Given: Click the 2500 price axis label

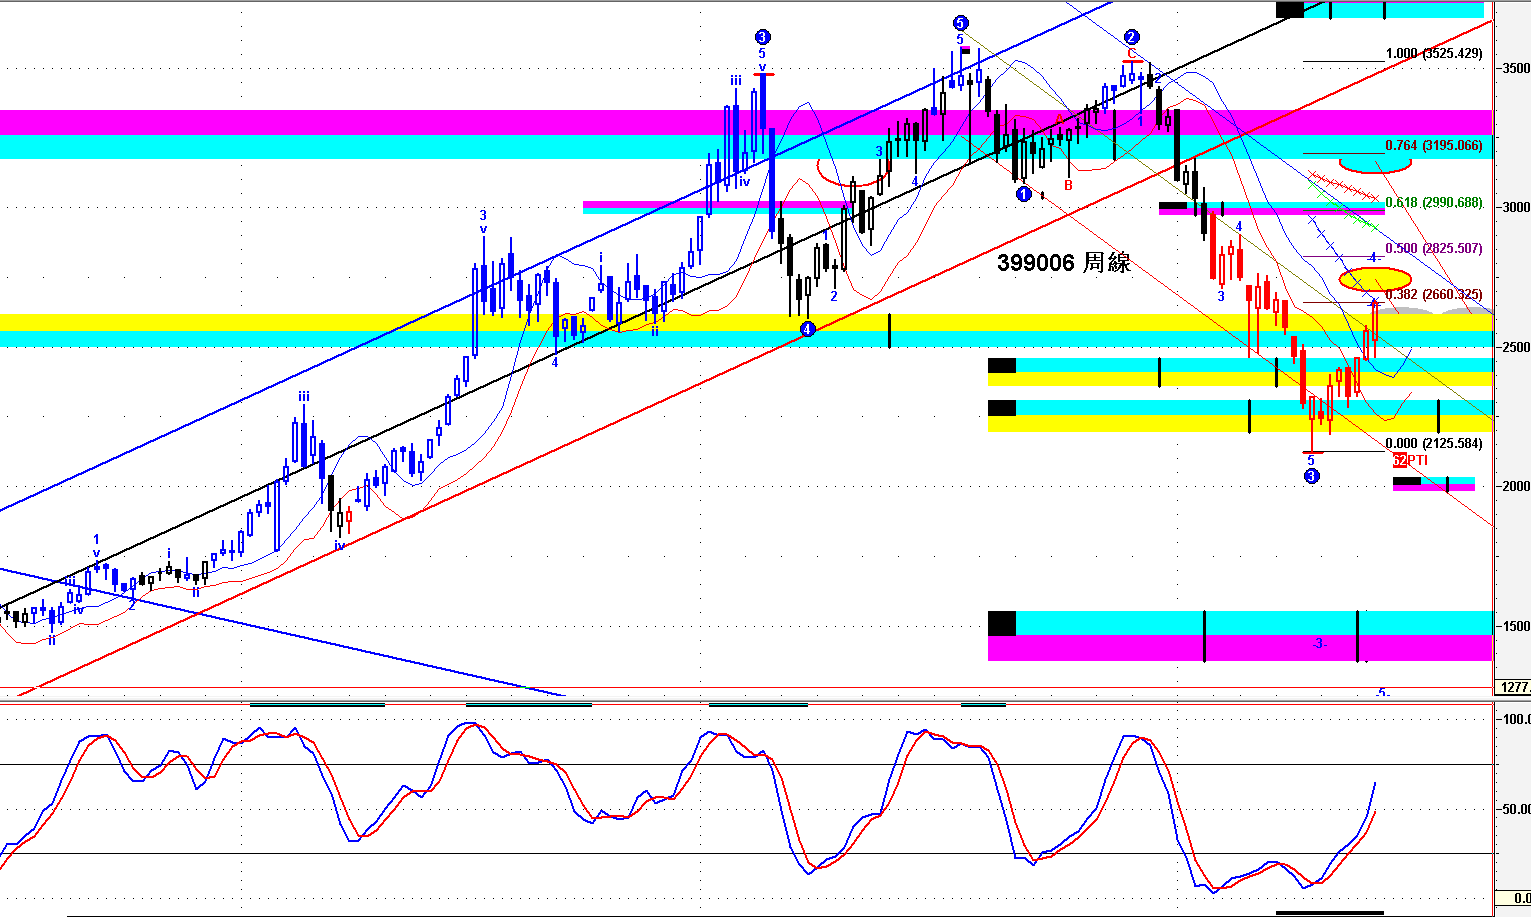Looking at the screenshot, I should click(x=1516, y=347).
